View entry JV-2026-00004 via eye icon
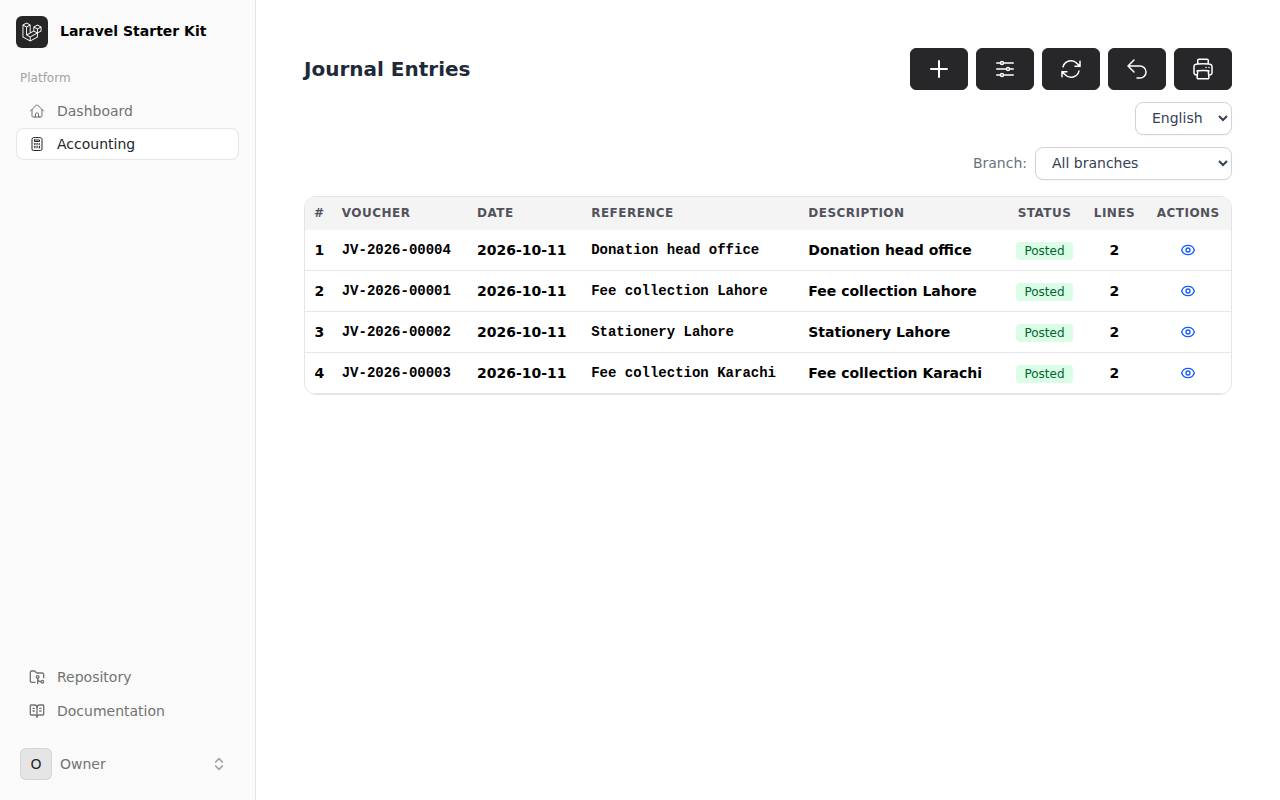The height and width of the screenshot is (800, 1280). (x=1188, y=250)
